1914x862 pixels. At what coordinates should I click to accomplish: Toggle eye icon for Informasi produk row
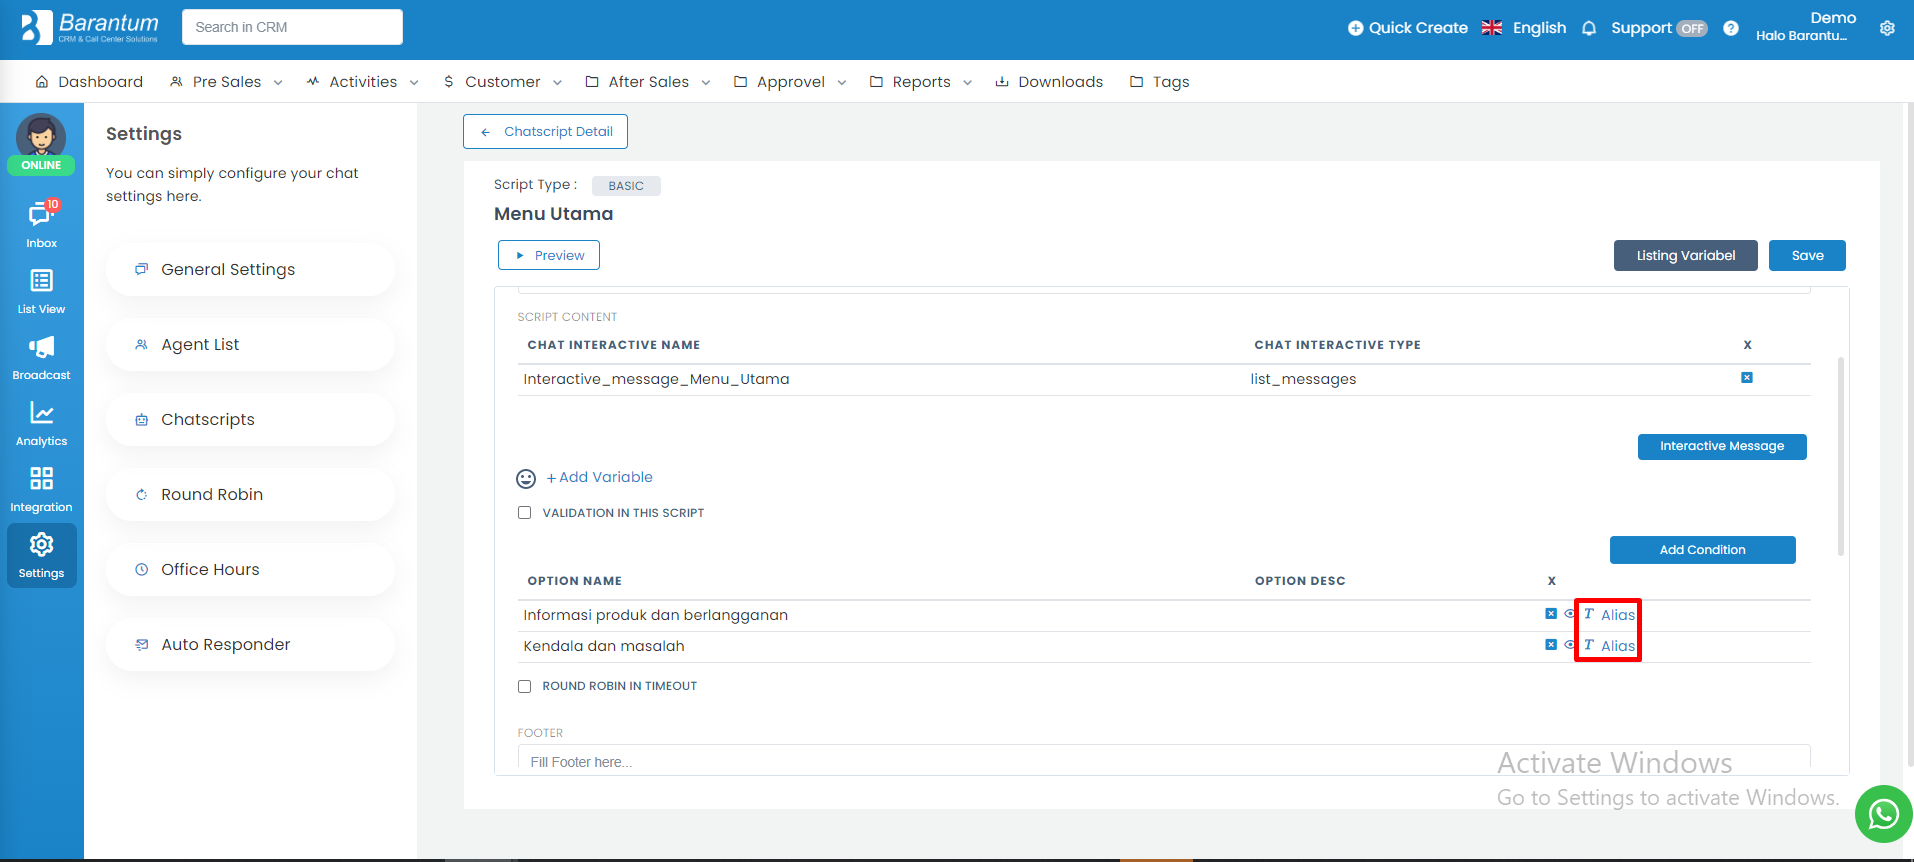(x=1569, y=614)
